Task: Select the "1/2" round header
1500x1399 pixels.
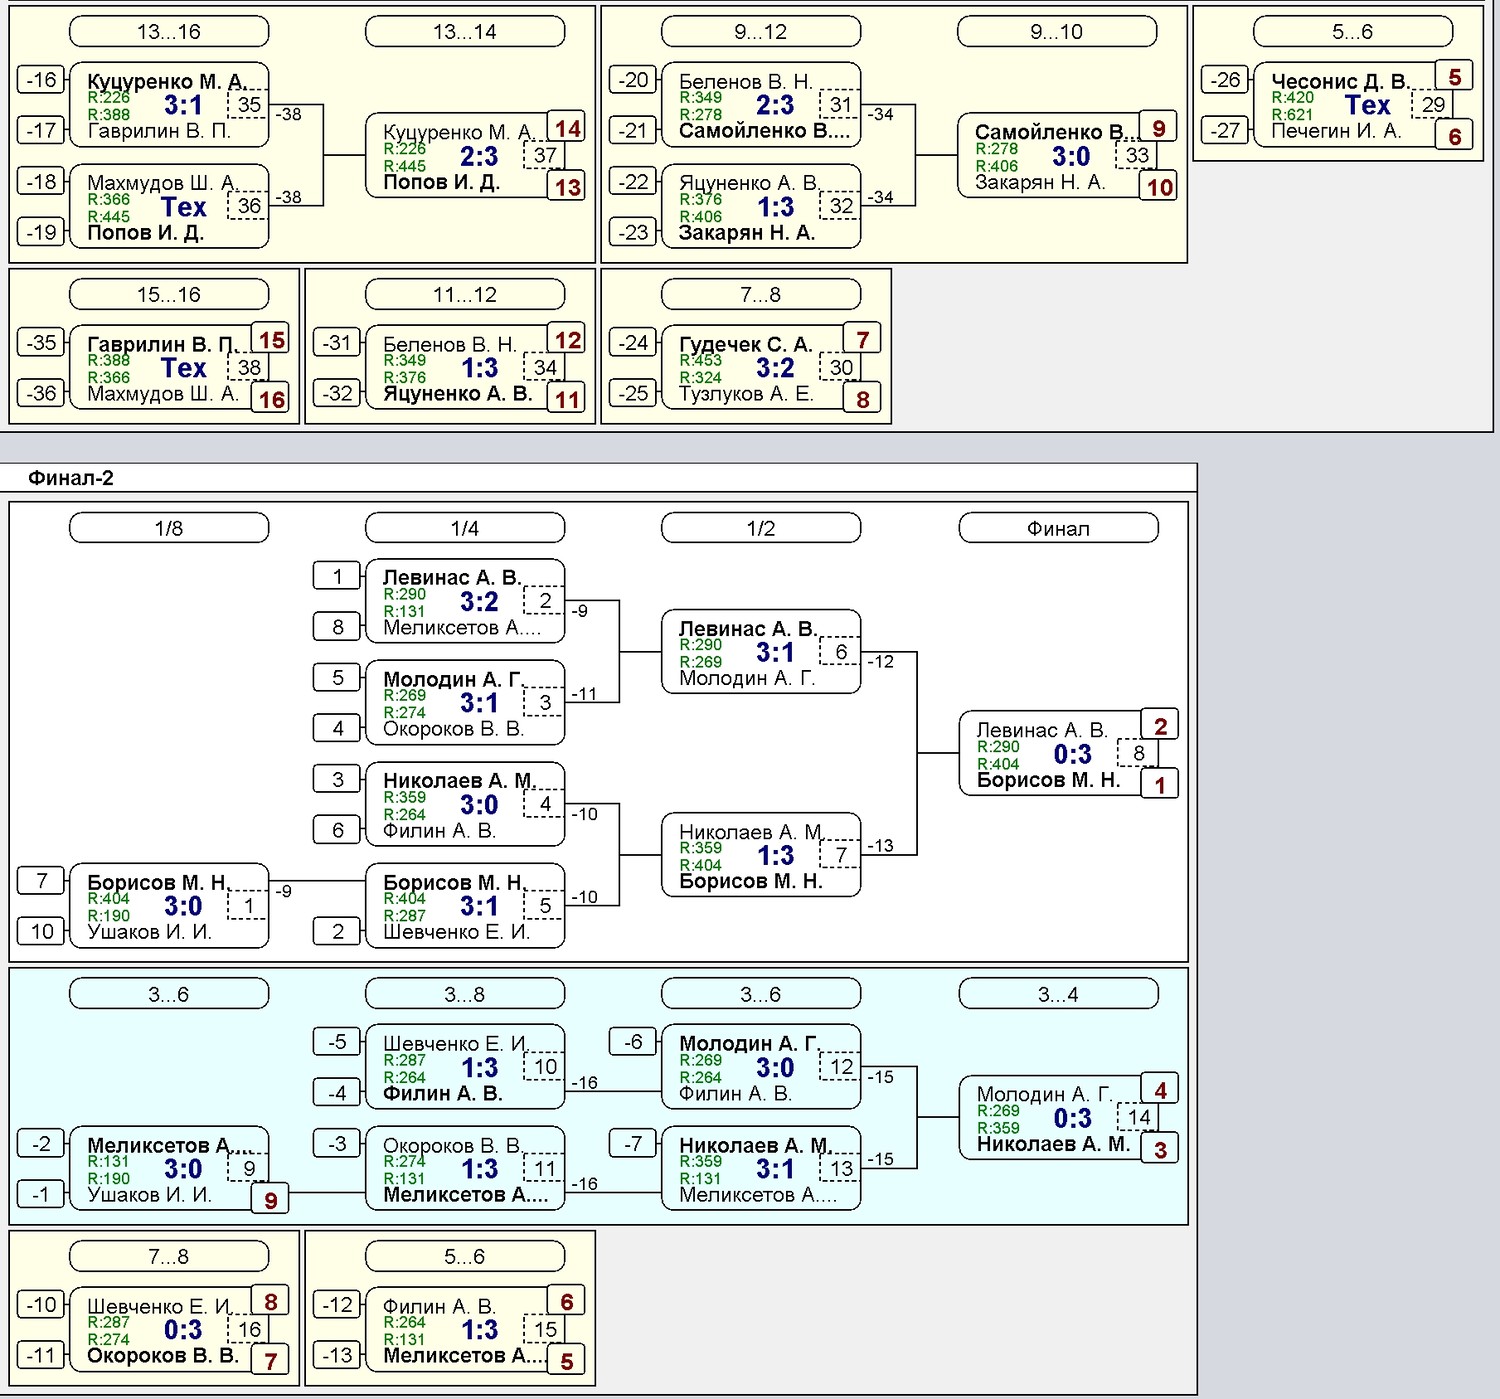Action: (x=761, y=528)
